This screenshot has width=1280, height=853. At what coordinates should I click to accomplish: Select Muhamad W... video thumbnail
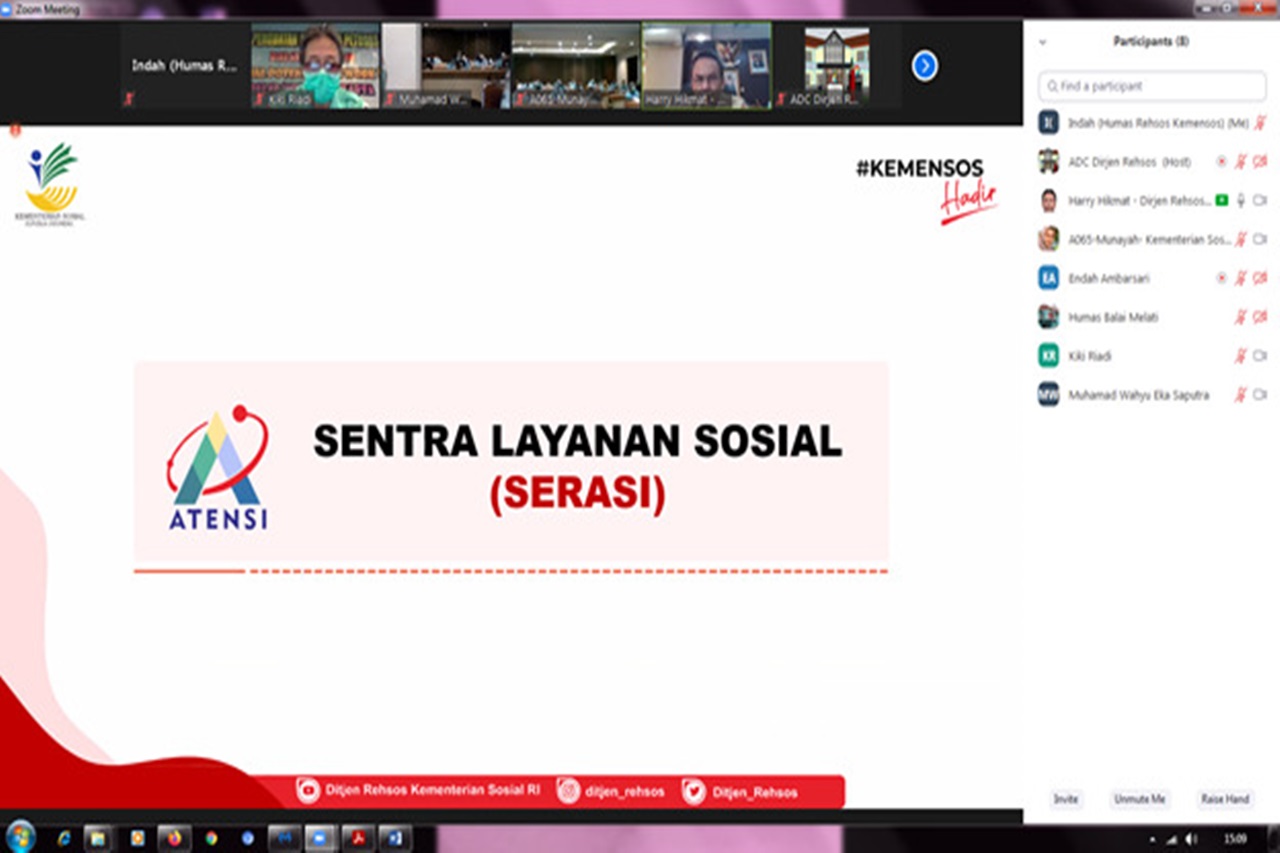[446, 66]
